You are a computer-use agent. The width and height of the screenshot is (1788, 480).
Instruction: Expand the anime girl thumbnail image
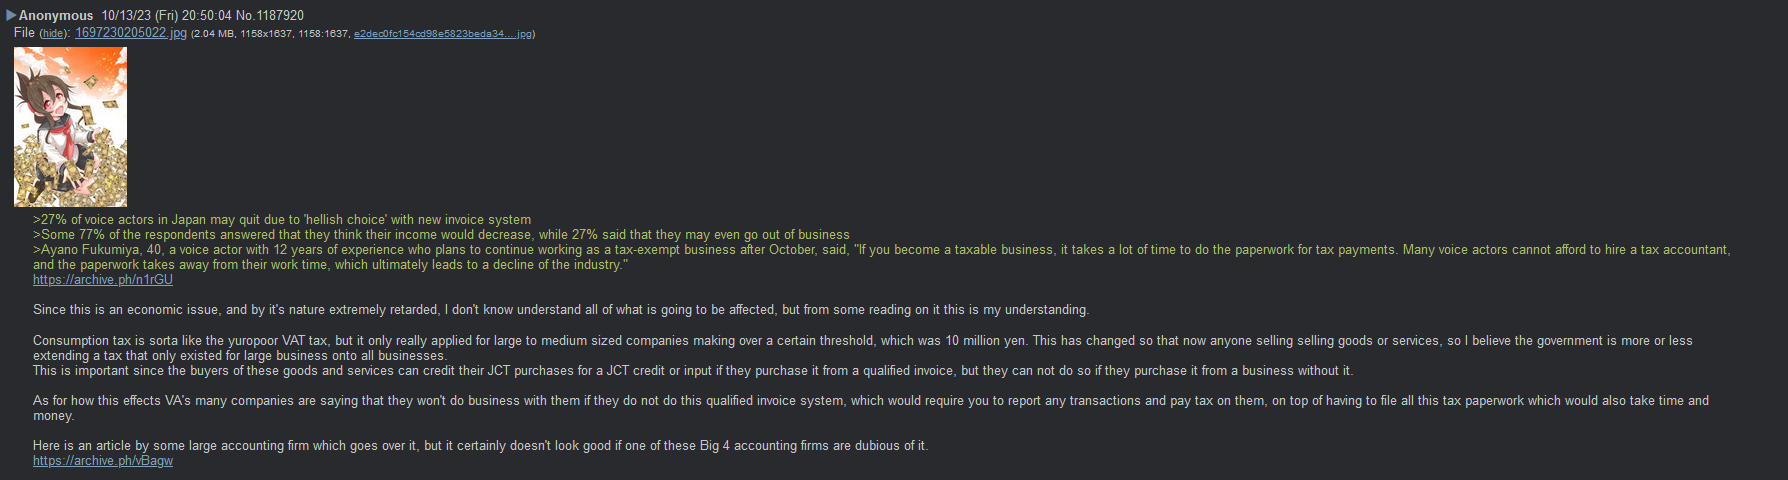(70, 127)
